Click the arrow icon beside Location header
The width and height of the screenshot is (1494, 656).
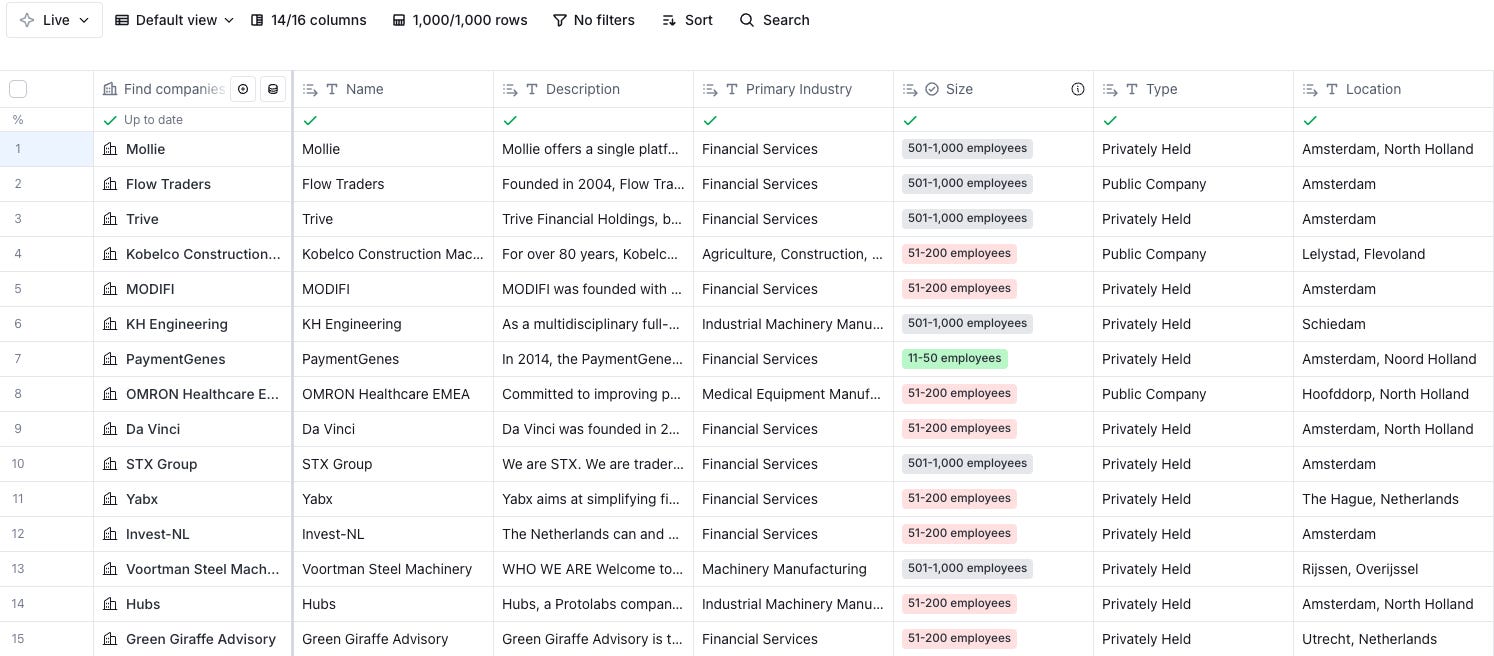(x=1310, y=89)
